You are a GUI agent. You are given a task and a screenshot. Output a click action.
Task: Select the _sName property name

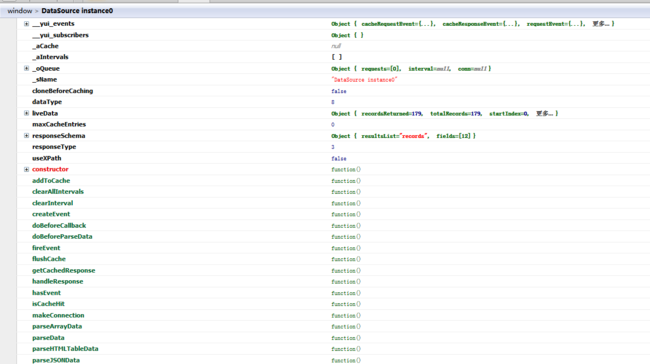[44, 80]
